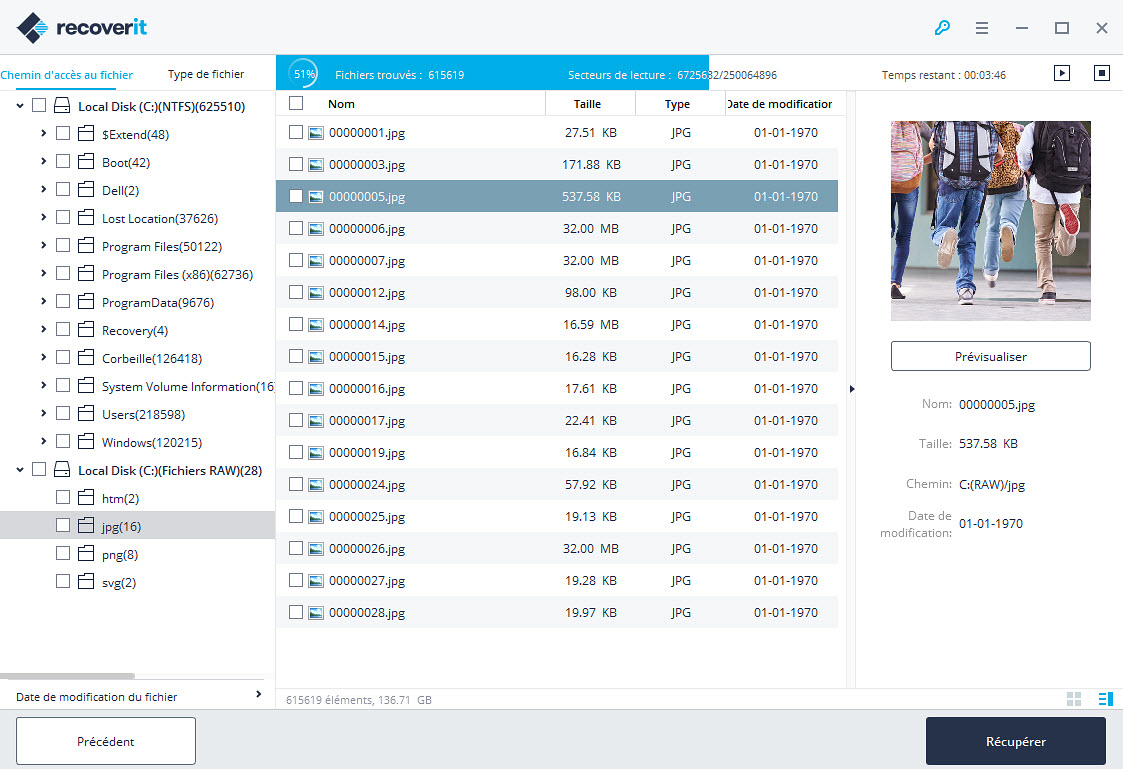Viewport: 1123px width, 769px height.
Task: Click the svg(2) folder icon
Action: click(86, 581)
